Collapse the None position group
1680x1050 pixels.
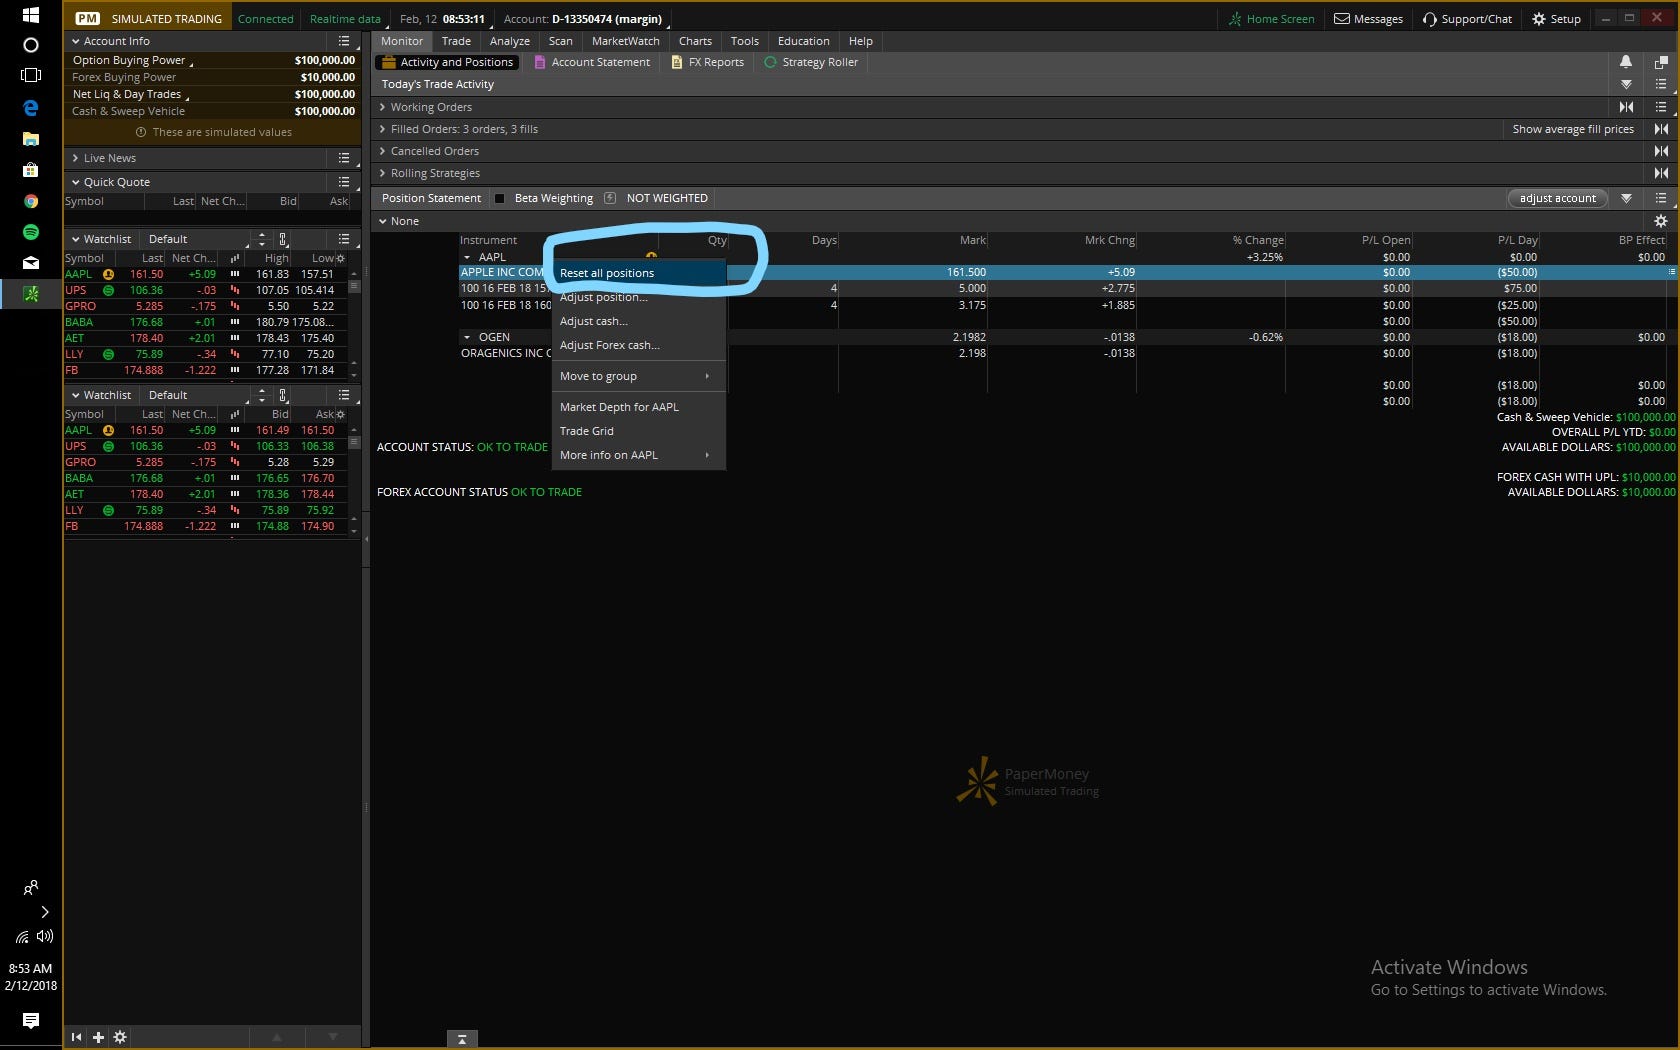pos(383,221)
